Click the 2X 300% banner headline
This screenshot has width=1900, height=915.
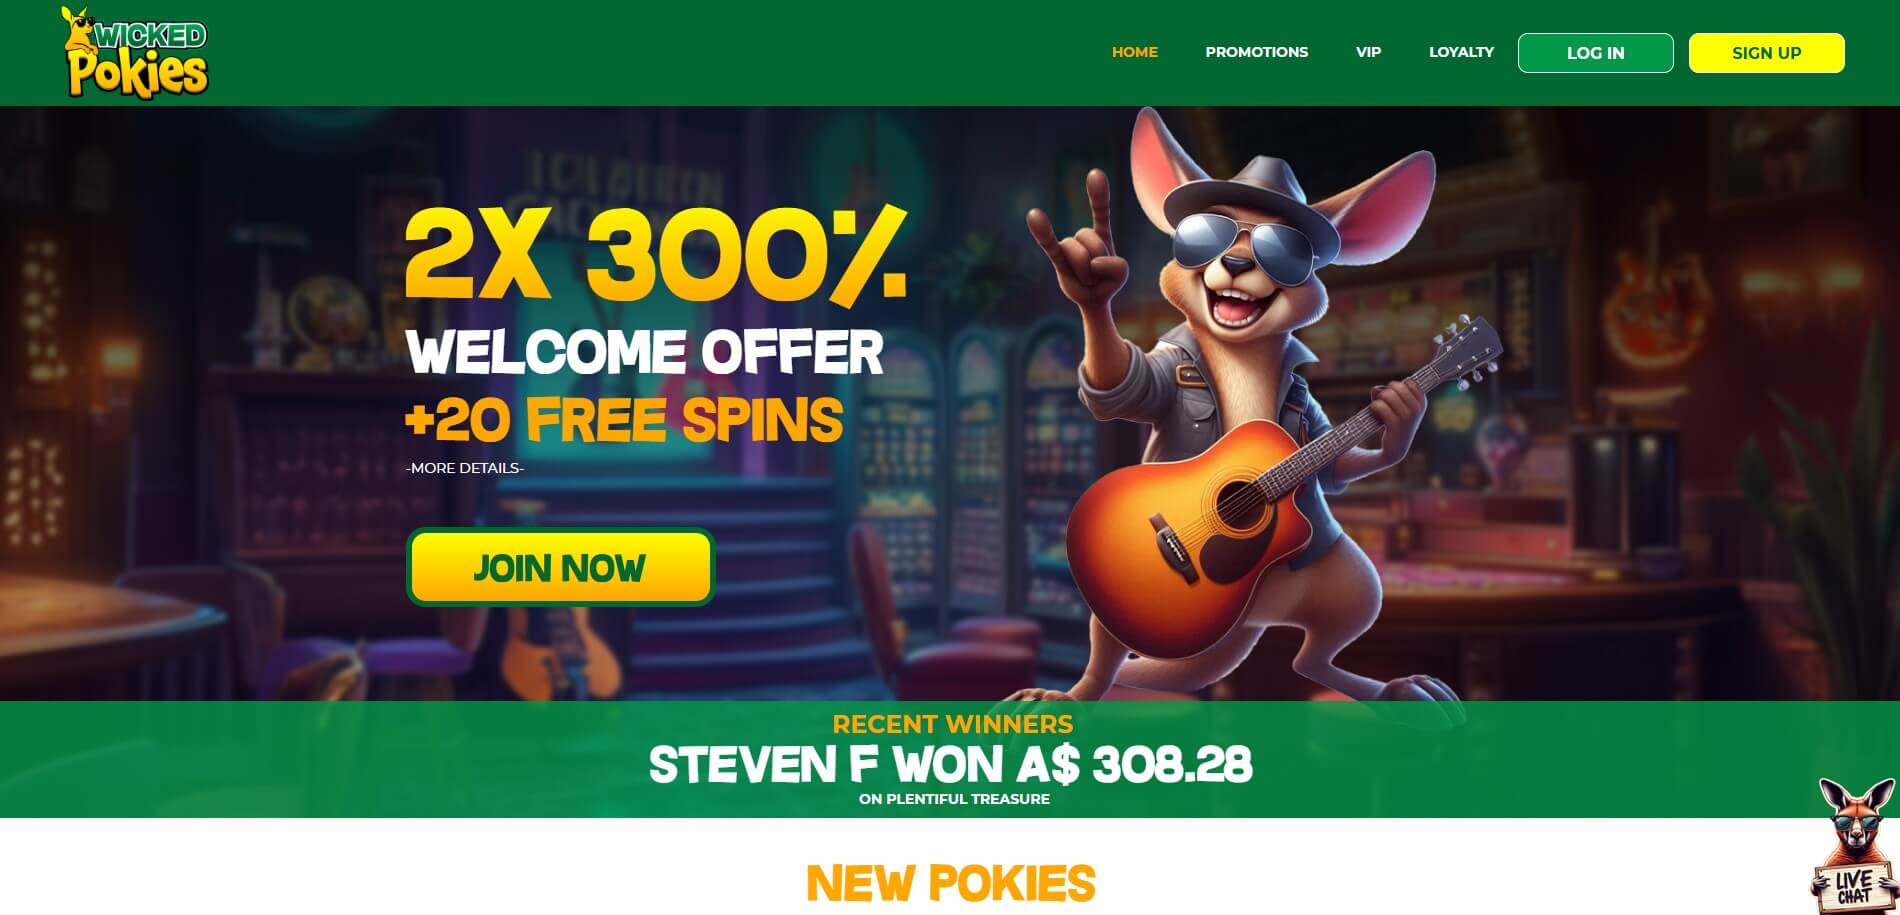pyautogui.click(x=655, y=256)
